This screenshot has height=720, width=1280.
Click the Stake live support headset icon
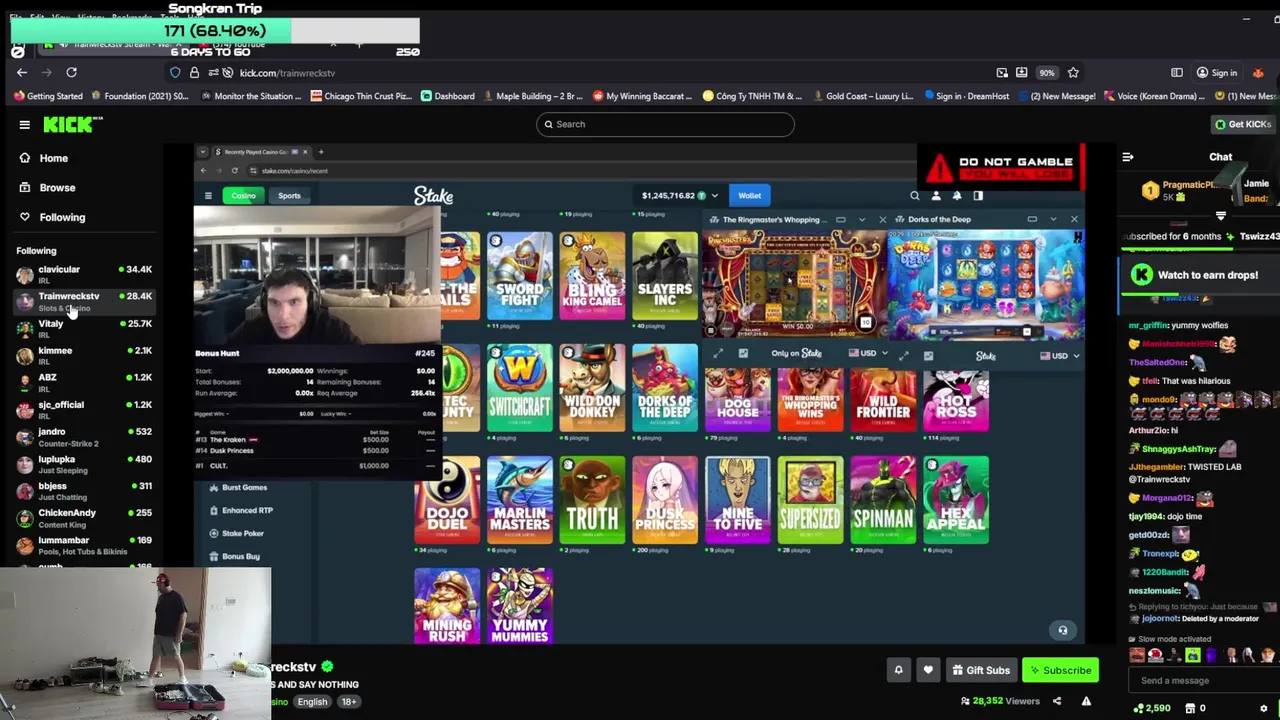tap(1063, 630)
